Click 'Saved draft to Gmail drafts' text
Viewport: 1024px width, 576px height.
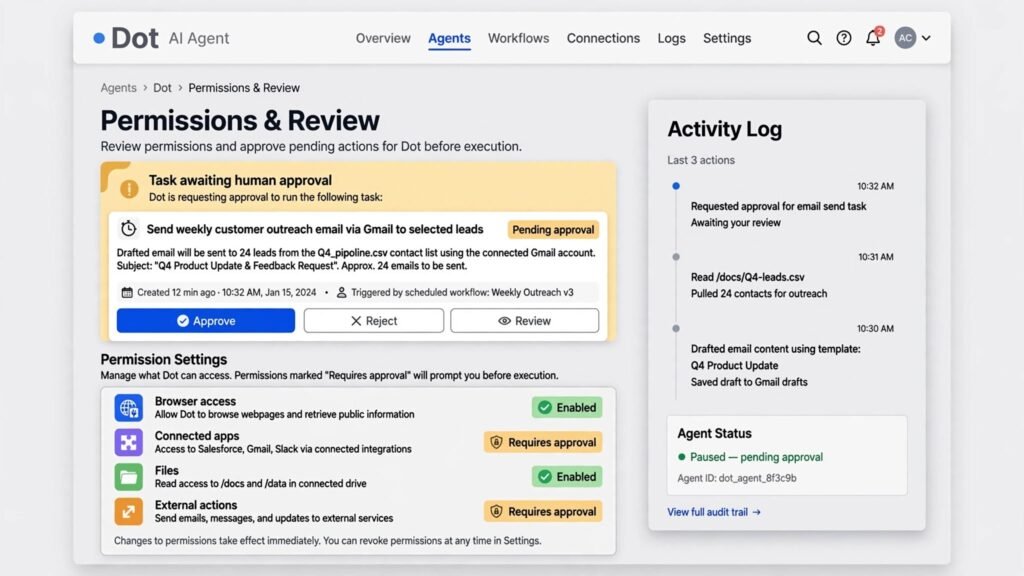(x=749, y=382)
